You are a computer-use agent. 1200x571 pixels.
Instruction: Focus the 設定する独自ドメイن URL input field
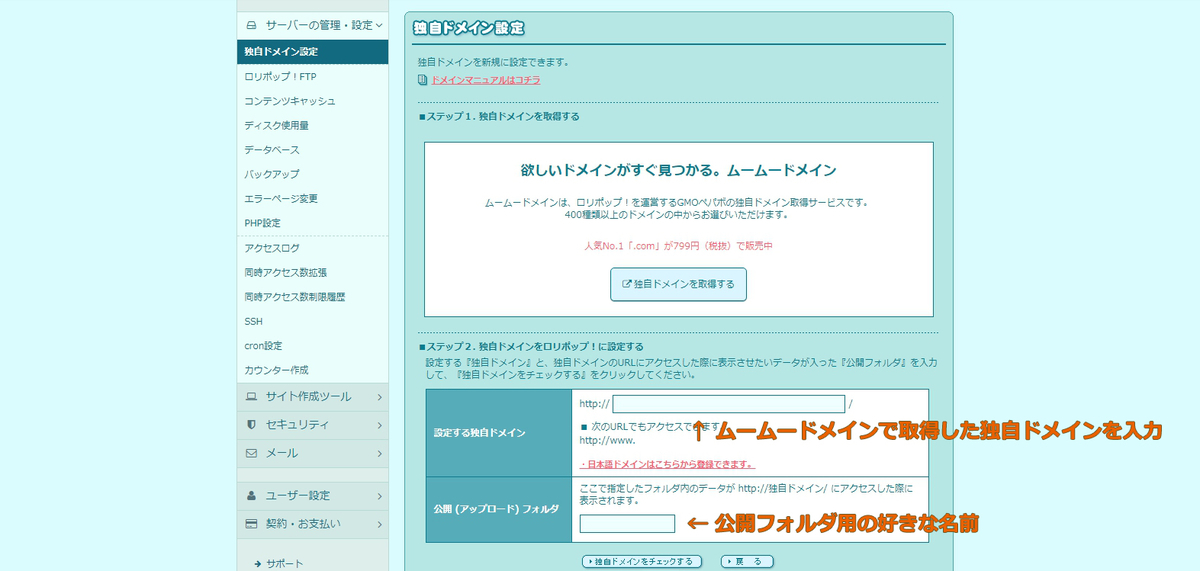729,404
